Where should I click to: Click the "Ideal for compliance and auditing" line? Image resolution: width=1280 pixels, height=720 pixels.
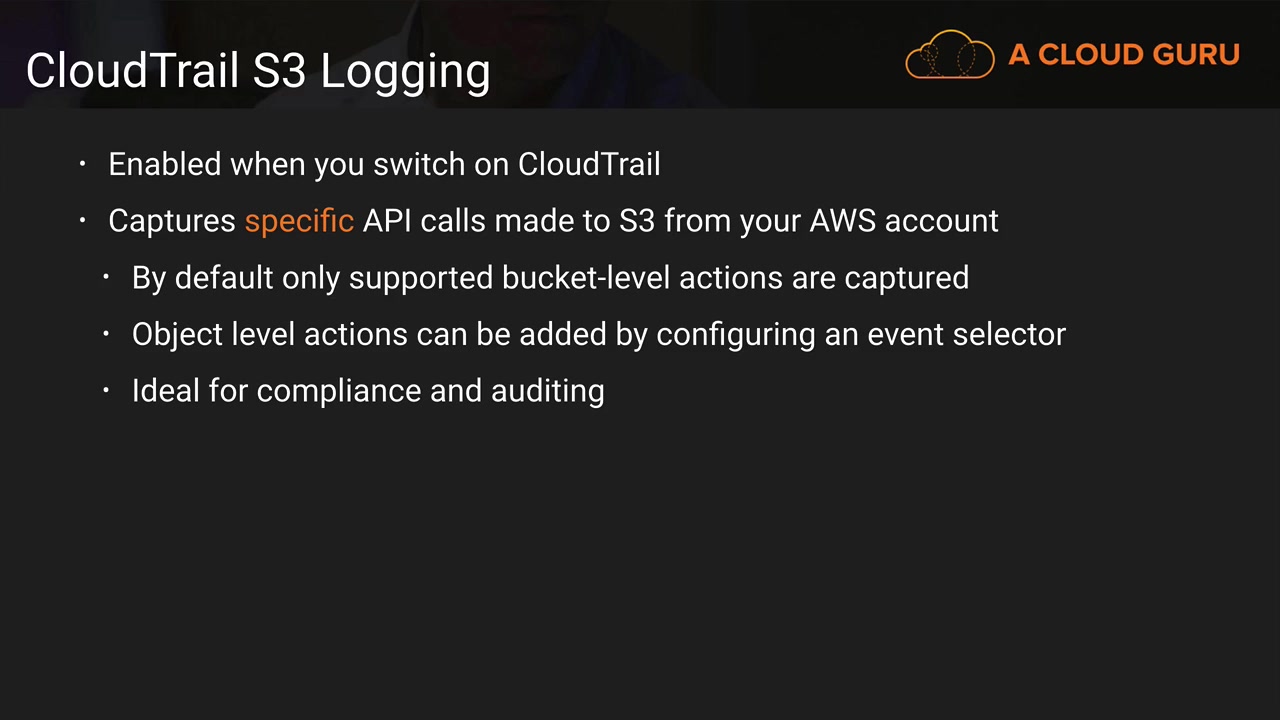[368, 391]
